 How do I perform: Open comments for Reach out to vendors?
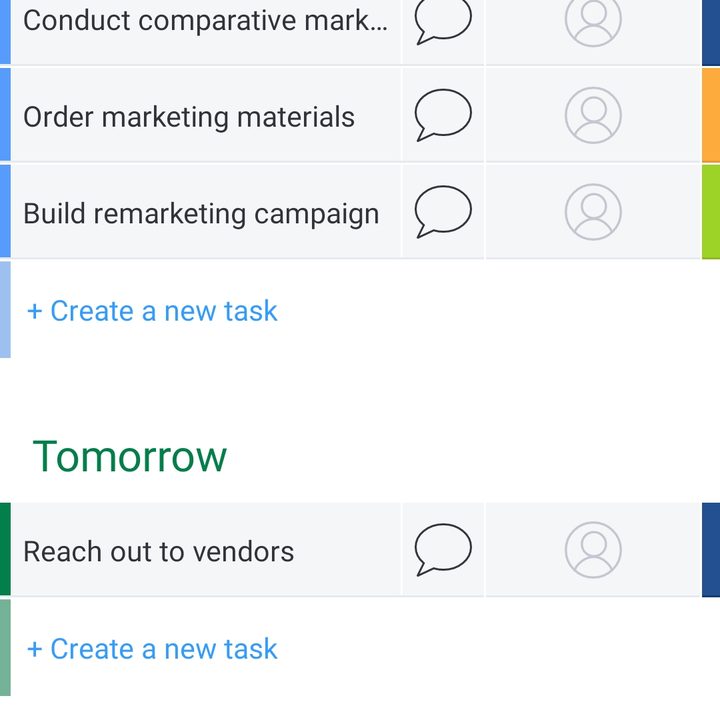[443, 550]
